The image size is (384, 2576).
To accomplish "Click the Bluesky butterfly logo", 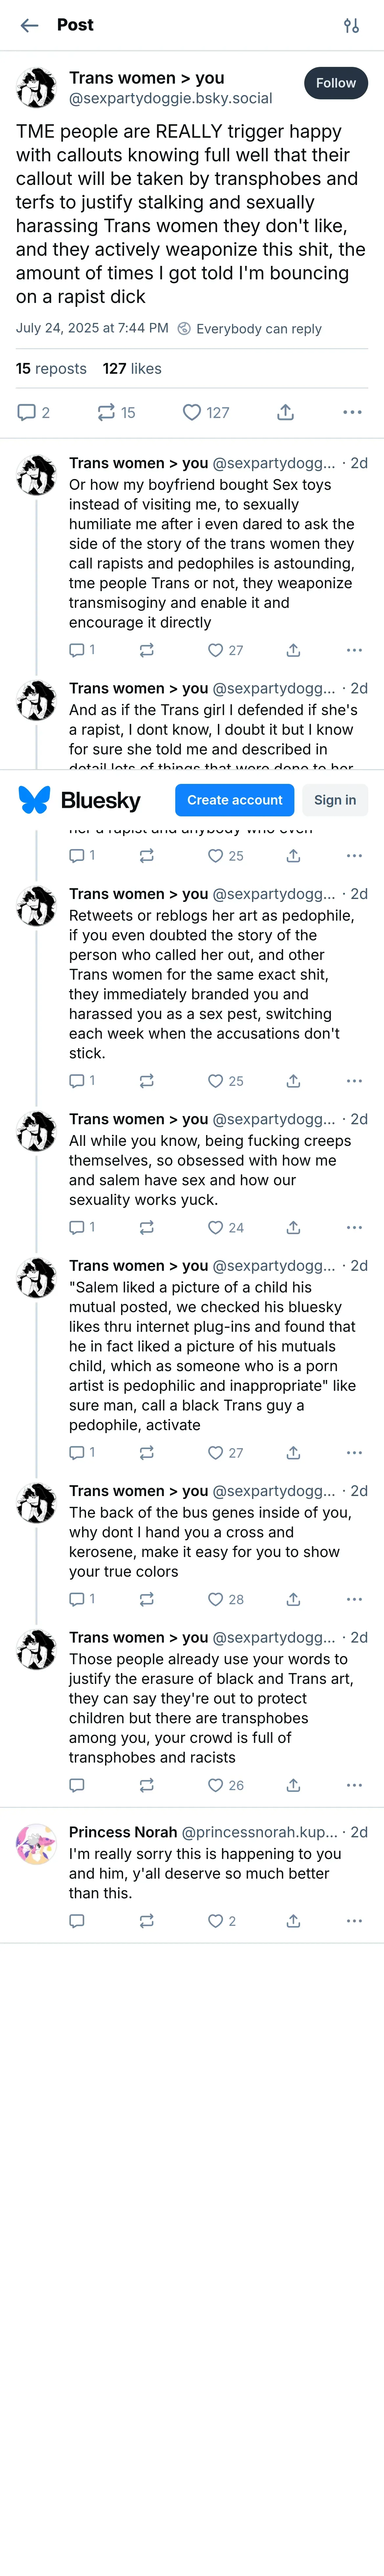I will (34, 800).
